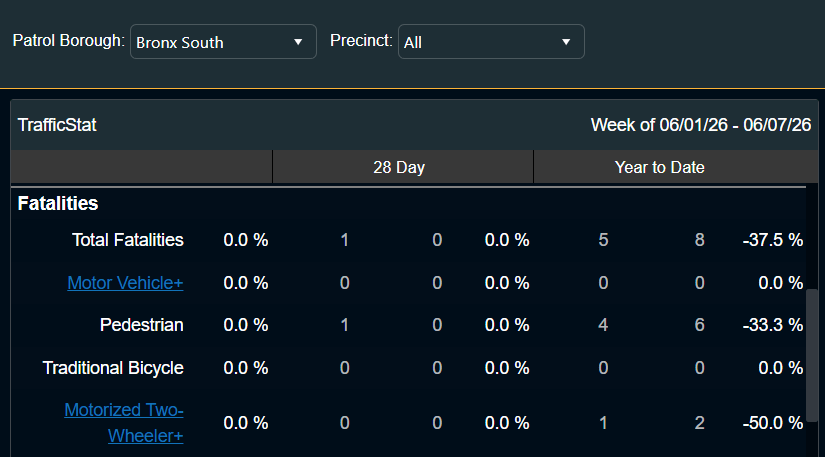The height and width of the screenshot is (457, 825).
Task: Click the Week of 06/01/26 date range
Action: point(700,125)
